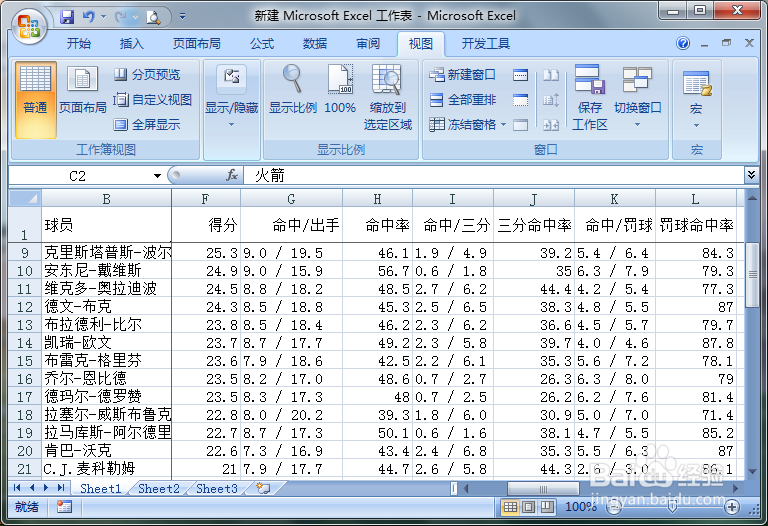
Task: Click the Insert Function fx button
Action: [232, 175]
